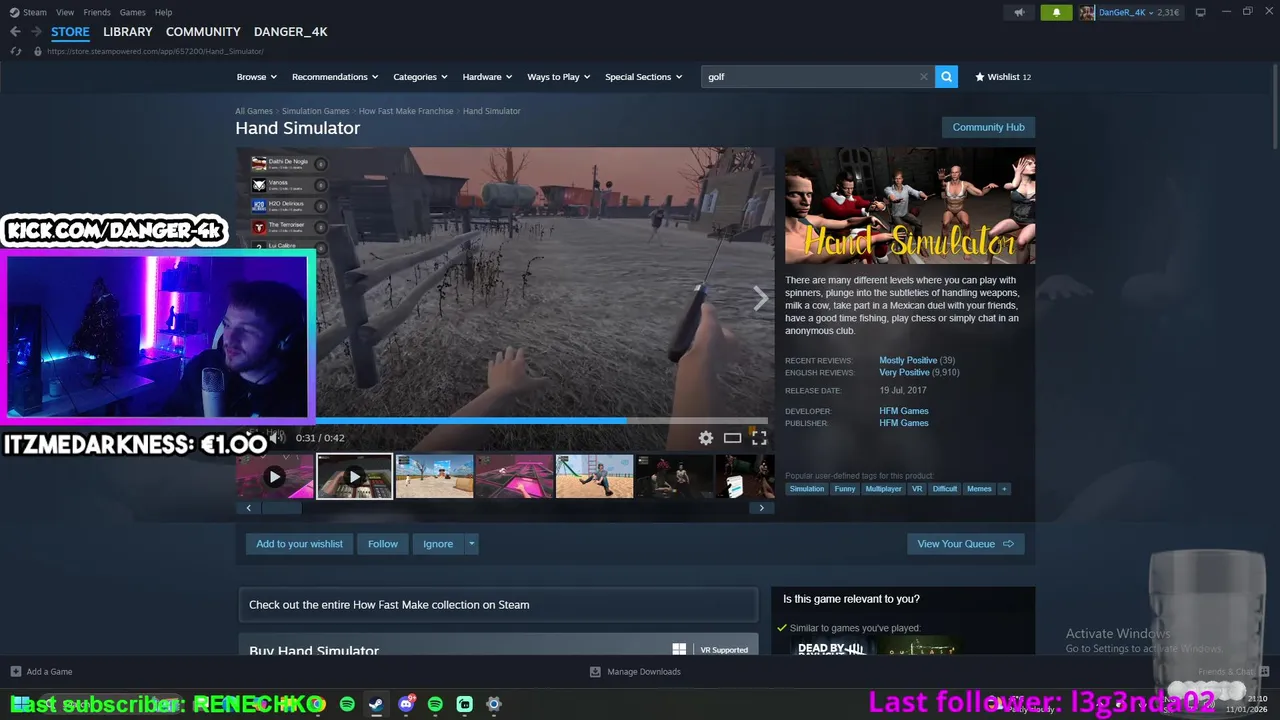Show next media with right chevron on video
Viewport: 1280px width, 720px height.
760,298
